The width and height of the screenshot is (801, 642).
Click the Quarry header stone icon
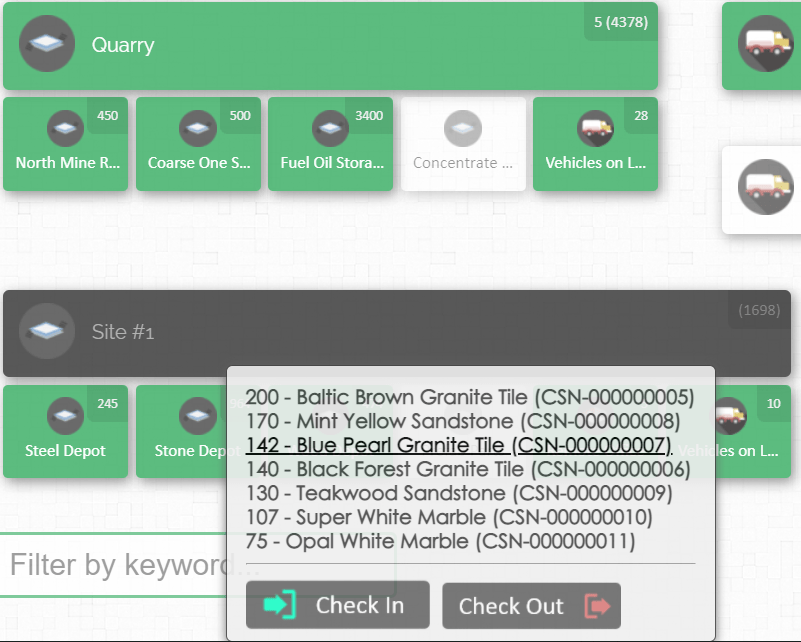point(47,44)
